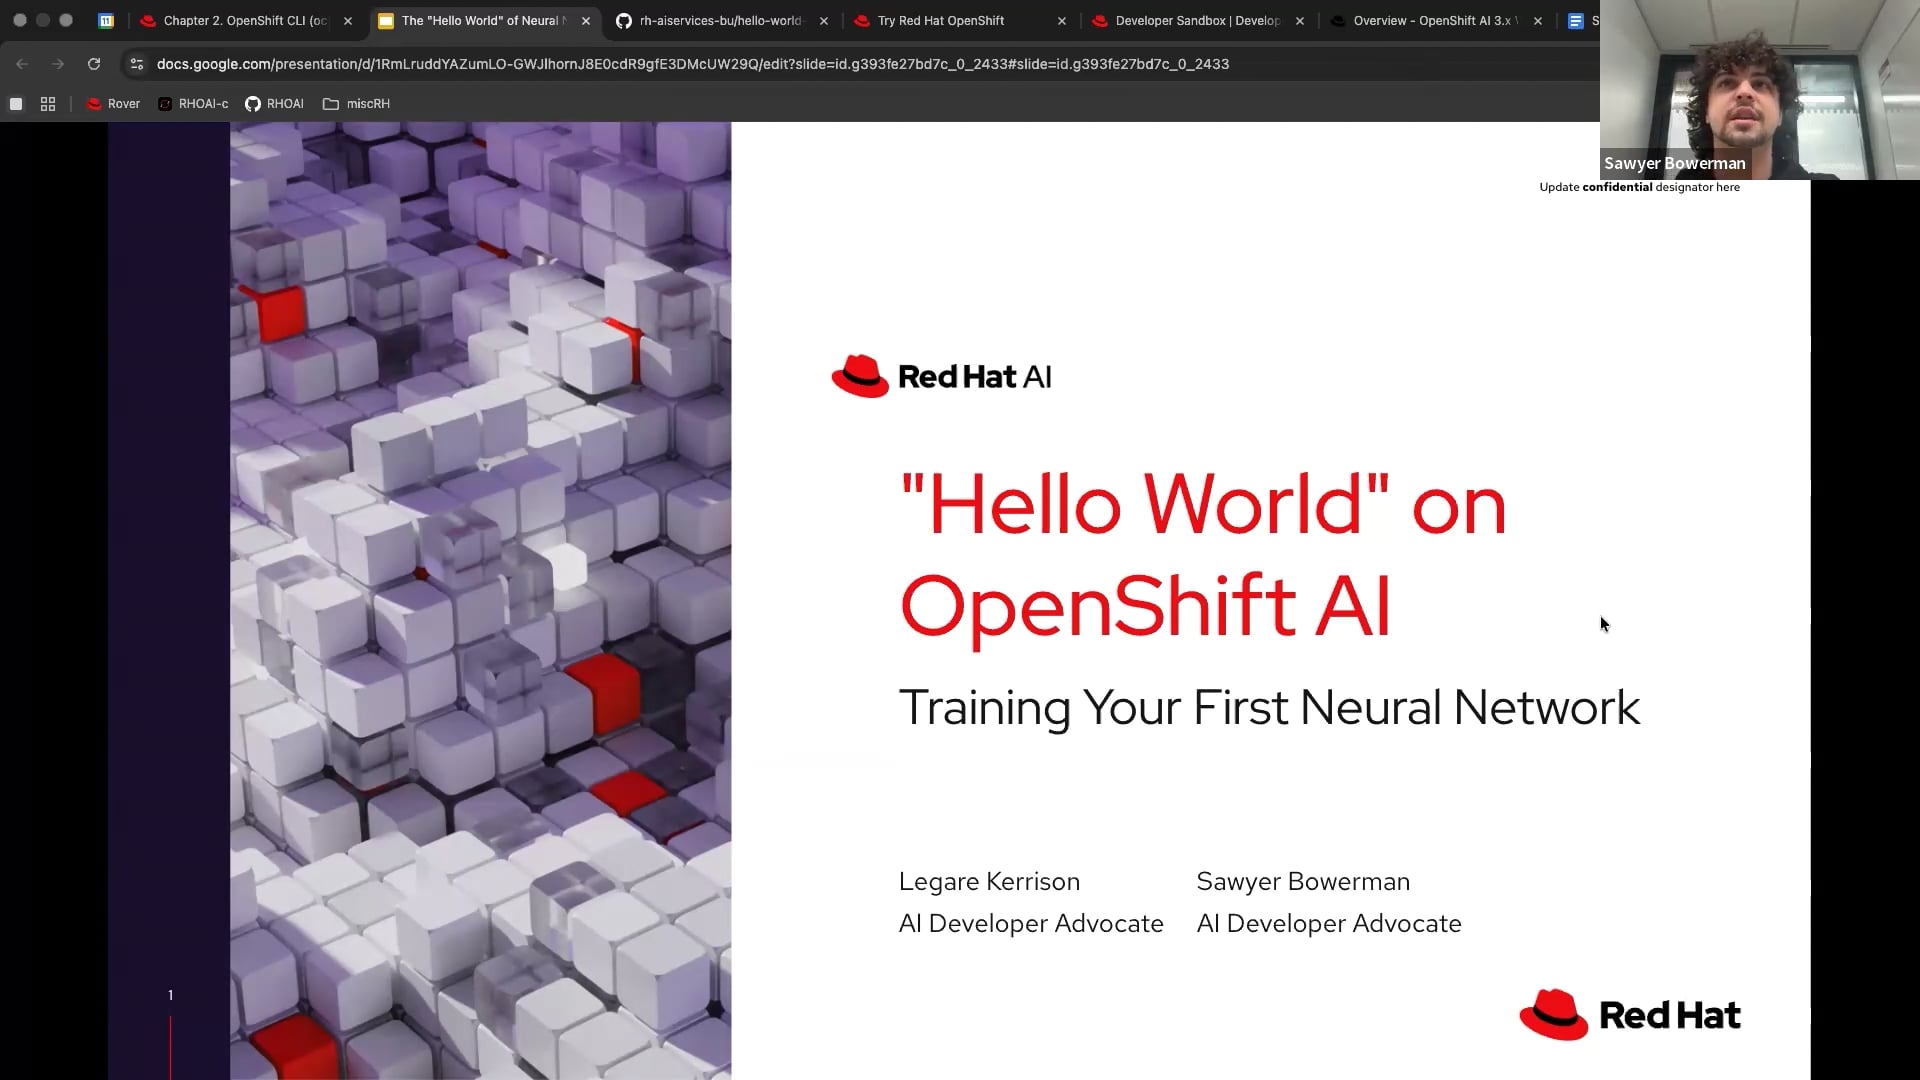The image size is (1920, 1080).
Task: Close the Try Red Hat OpenShift tab
Action: [1062, 21]
